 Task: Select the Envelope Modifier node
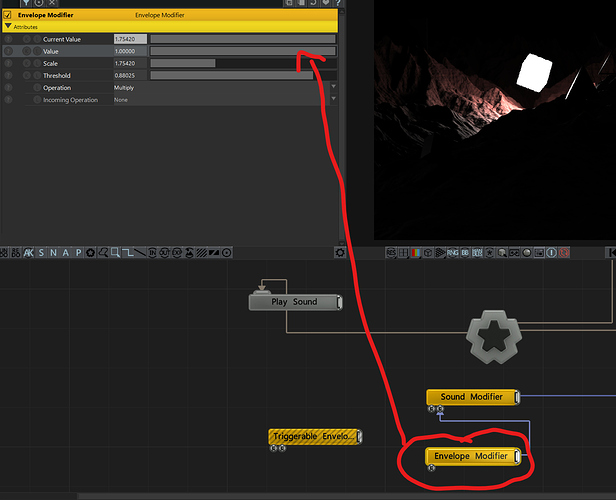(x=473, y=456)
